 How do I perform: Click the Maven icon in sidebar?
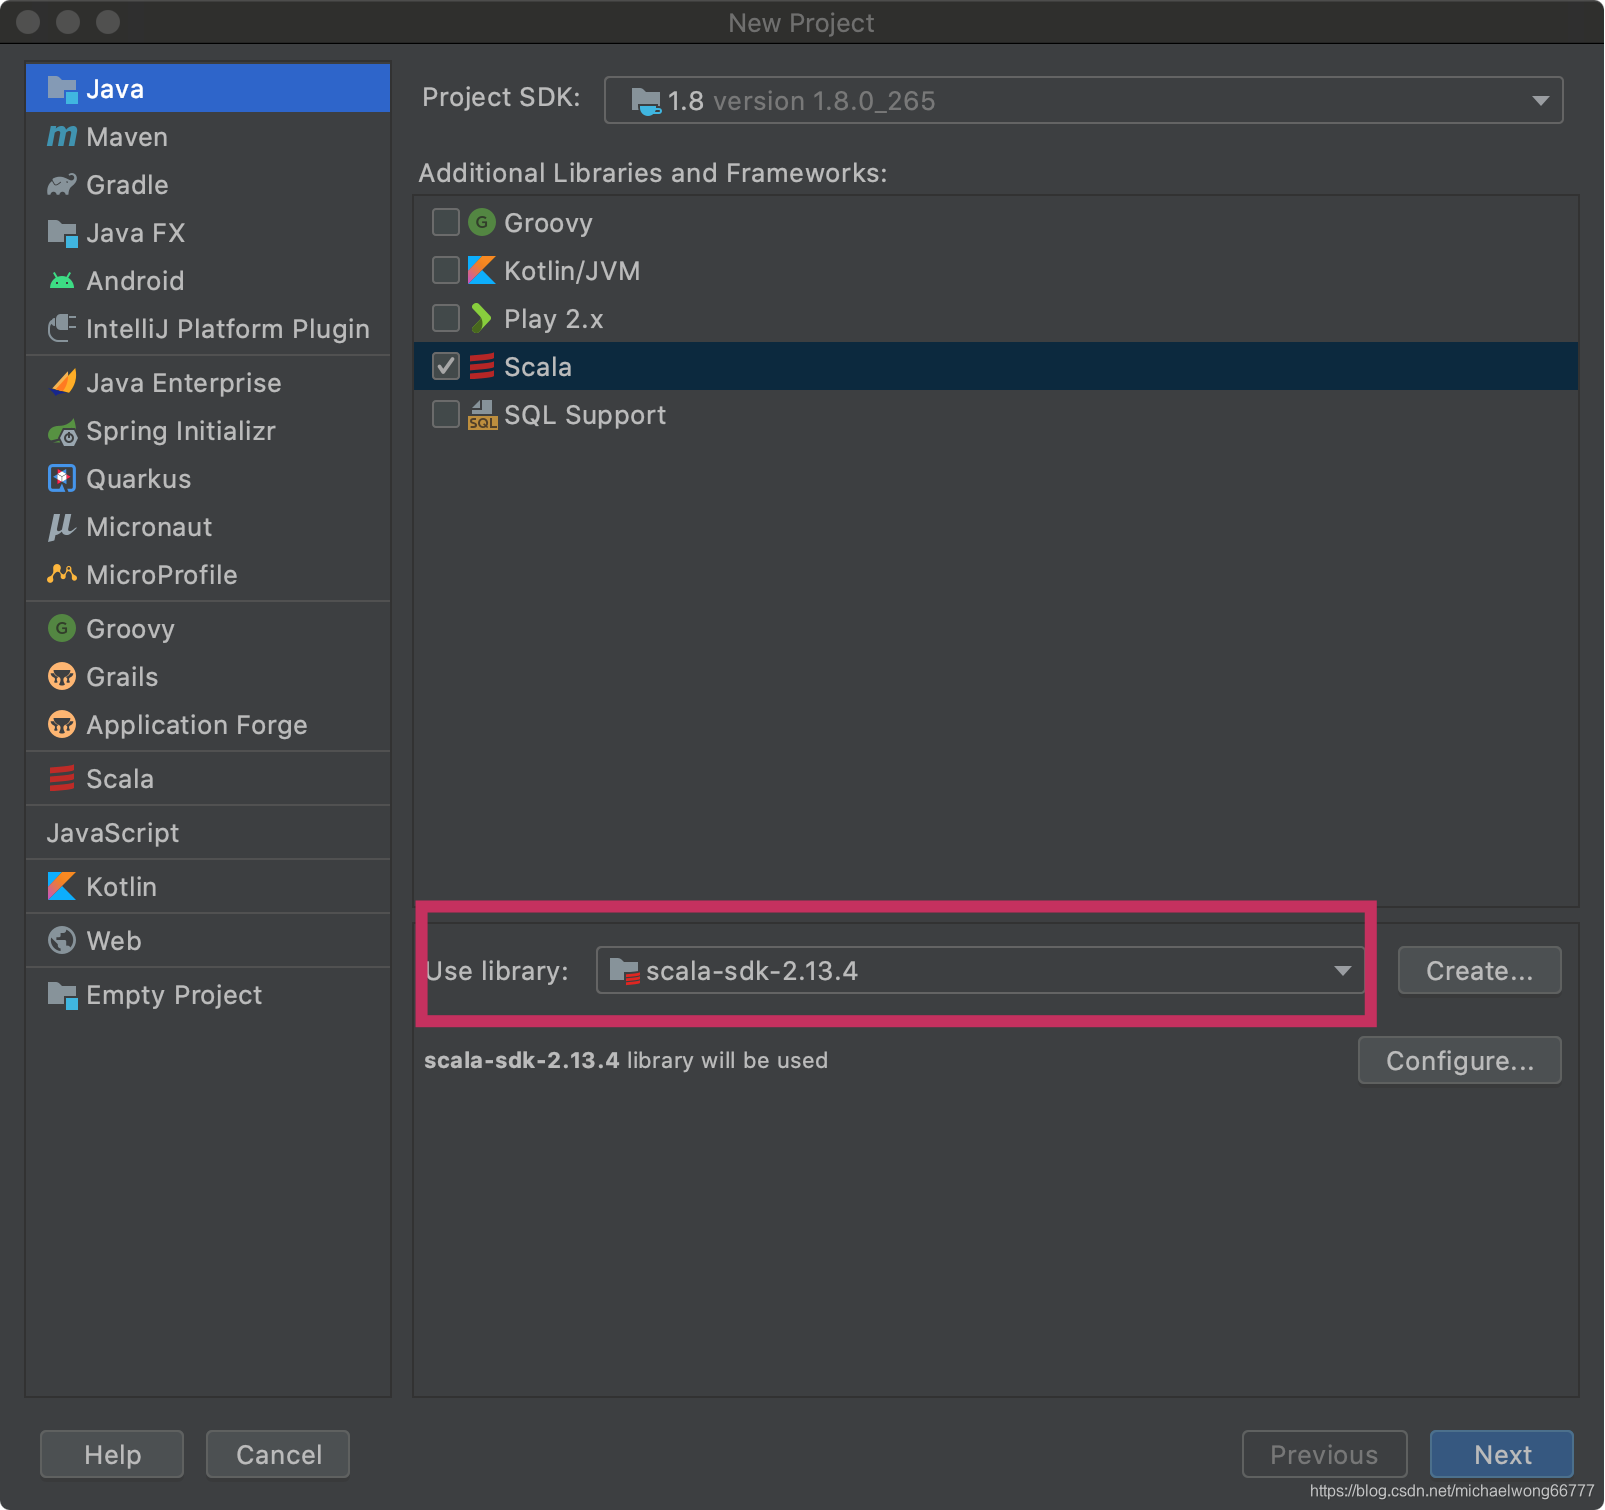[x=62, y=136]
